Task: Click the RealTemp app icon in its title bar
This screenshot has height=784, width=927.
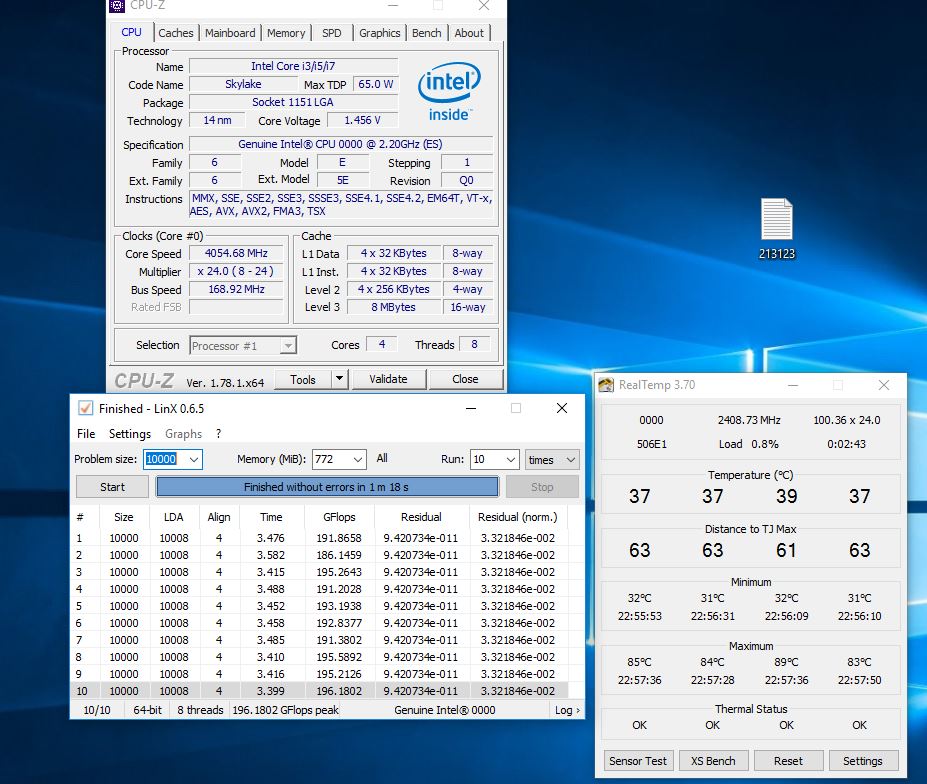Action: click(x=606, y=385)
